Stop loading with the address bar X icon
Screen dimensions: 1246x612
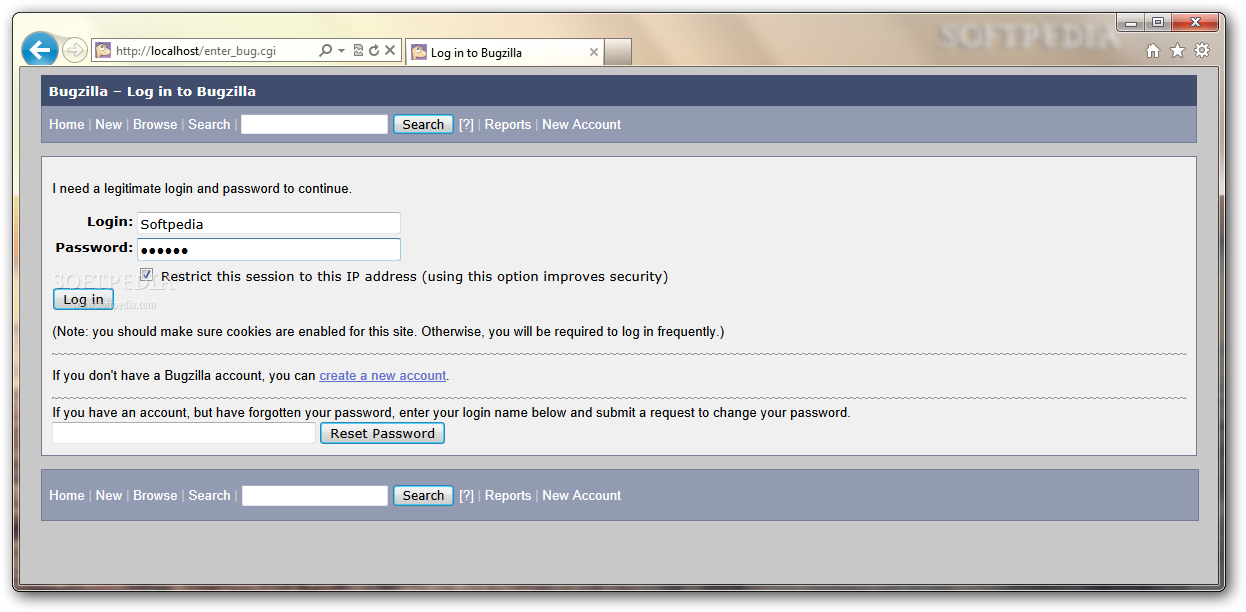(x=390, y=50)
